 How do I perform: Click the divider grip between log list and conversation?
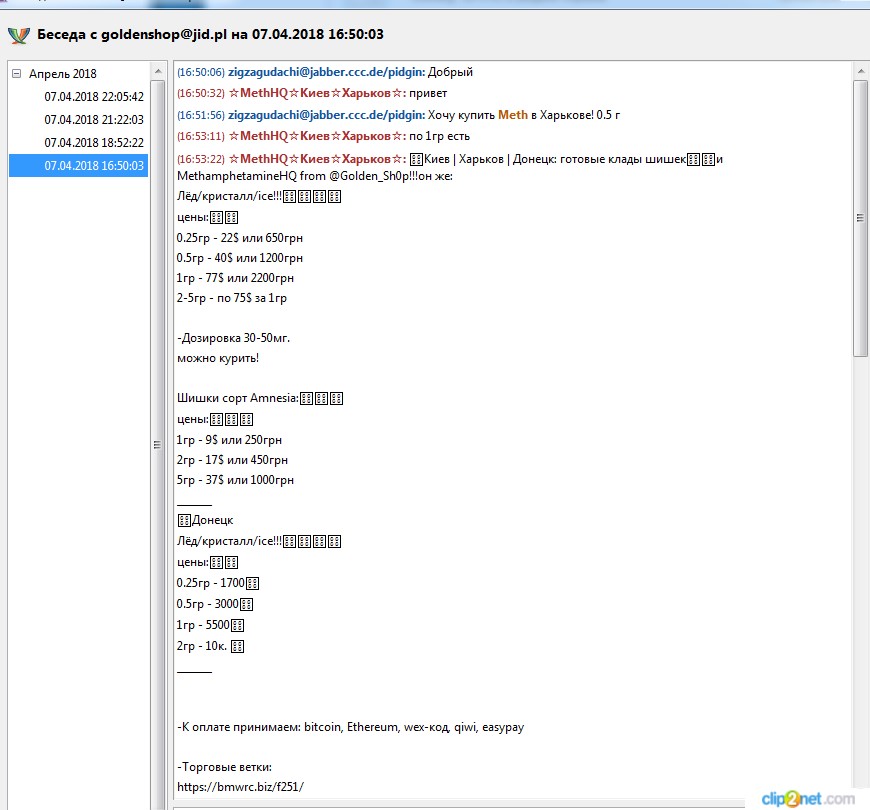(156, 445)
